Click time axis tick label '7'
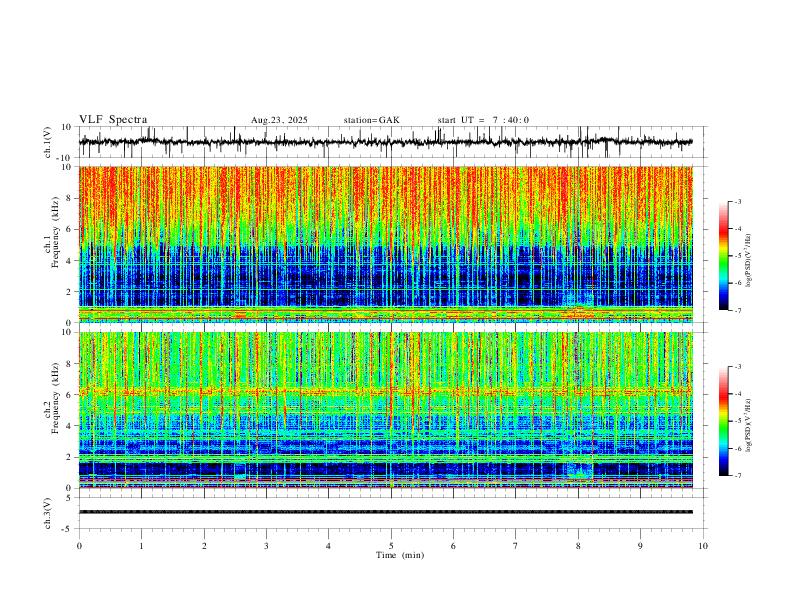 [516, 546]
